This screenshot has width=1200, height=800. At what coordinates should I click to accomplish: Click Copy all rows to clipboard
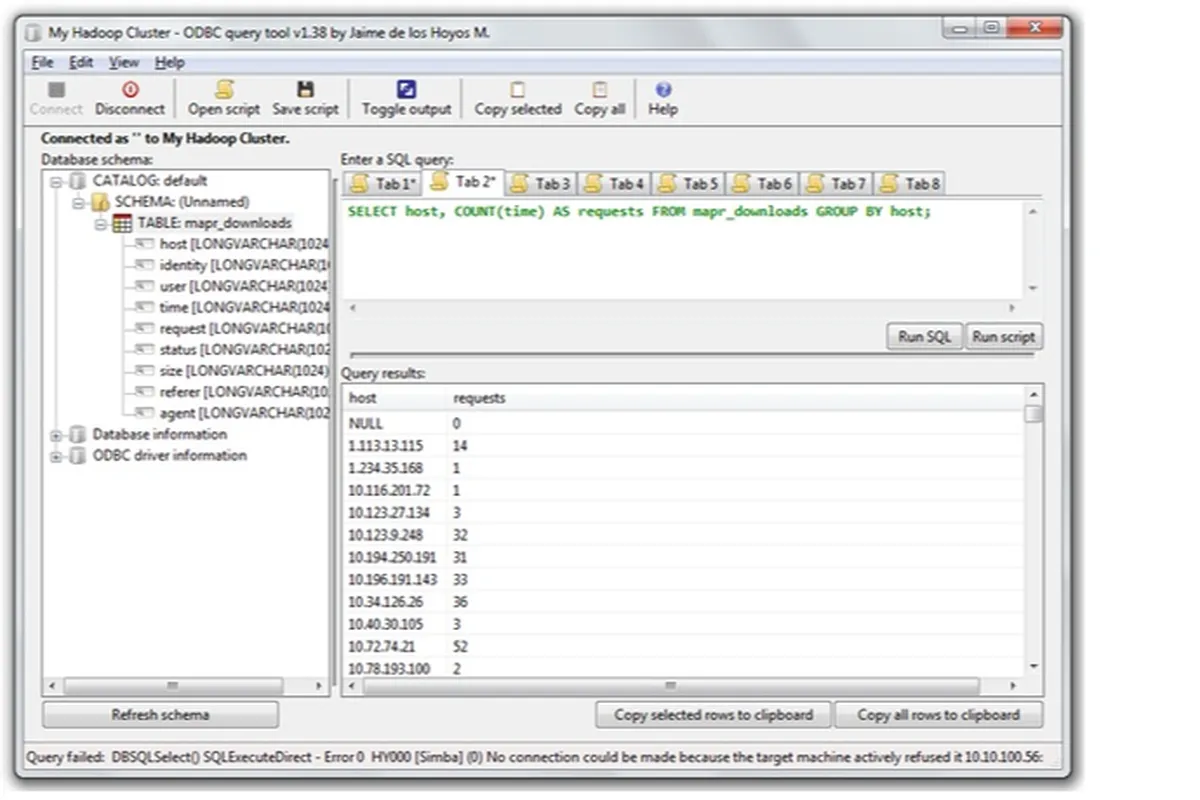[938, 715]
